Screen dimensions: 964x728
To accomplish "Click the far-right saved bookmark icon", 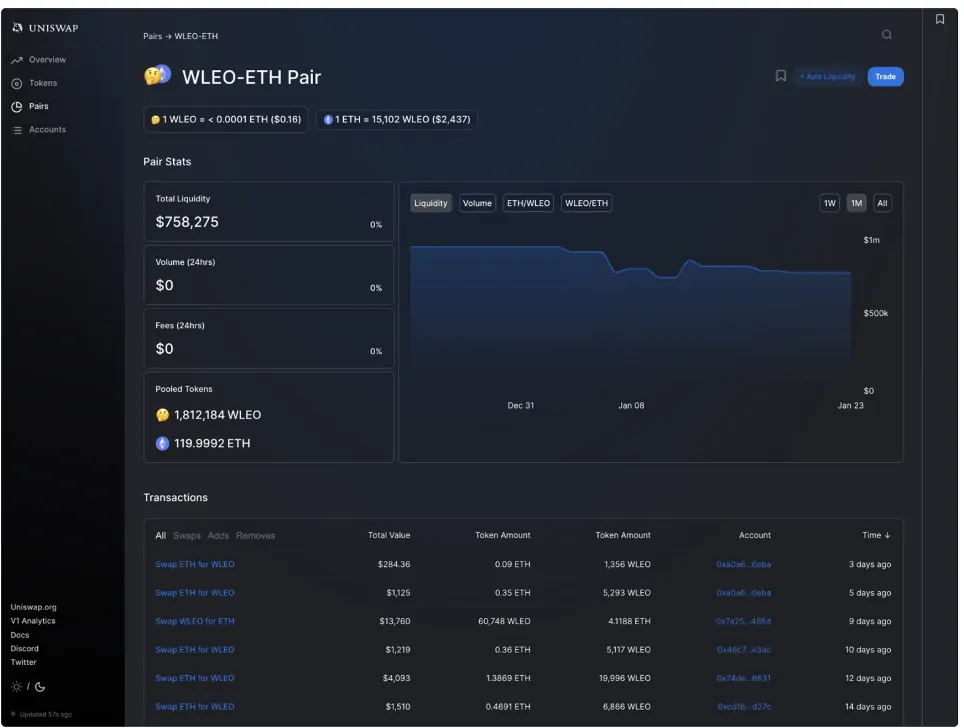I will click(939, 19).
